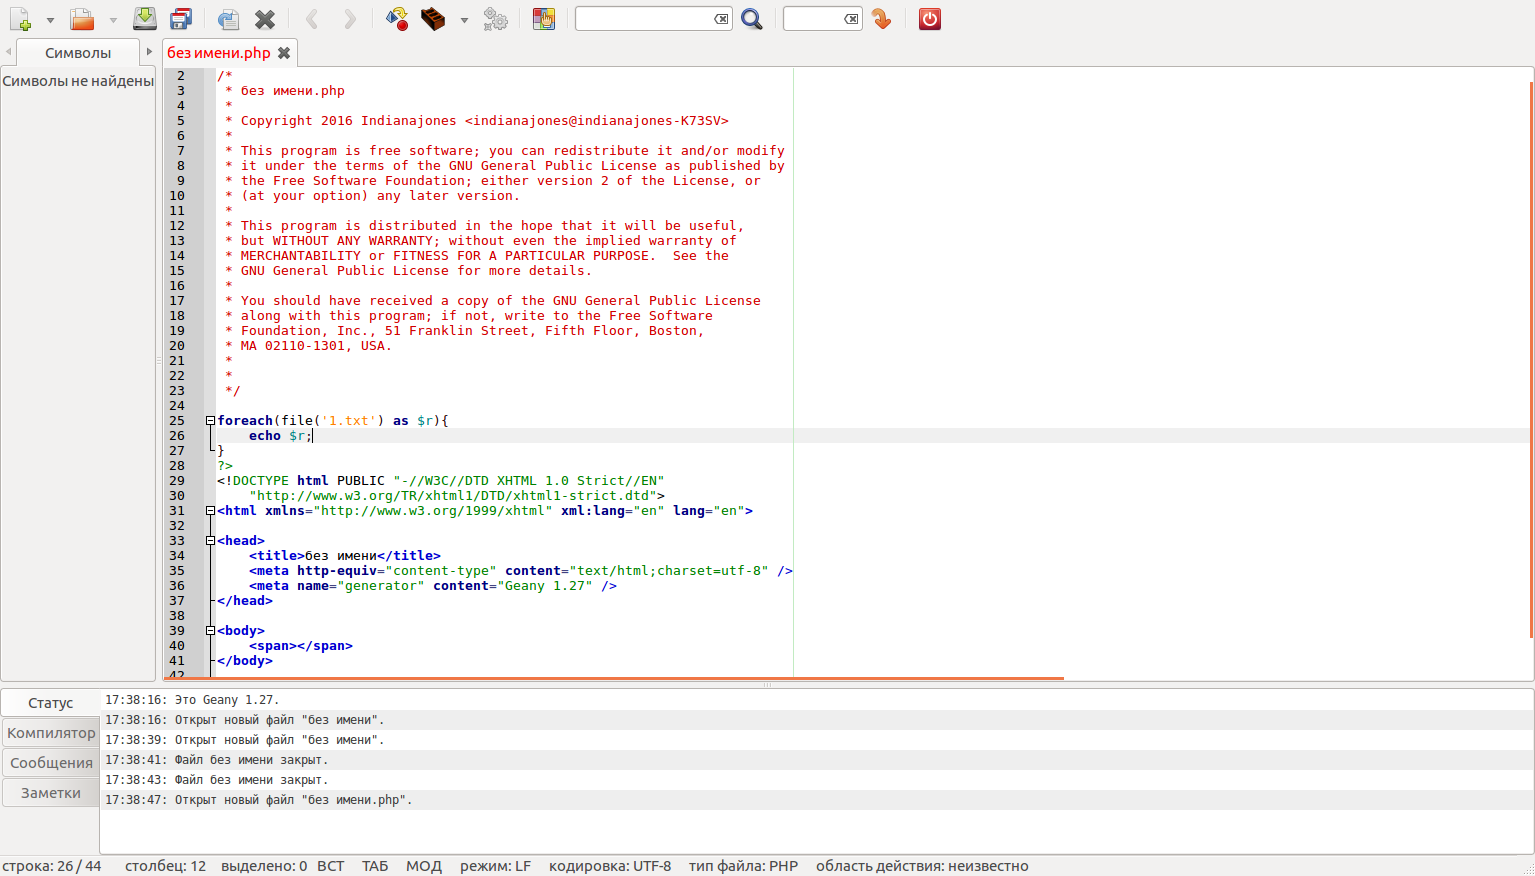The width and height of the screenshot is (1535, 876).
Task: Click the Copyright 2016 Indianajones line
Action: click(x=484, y=121)
